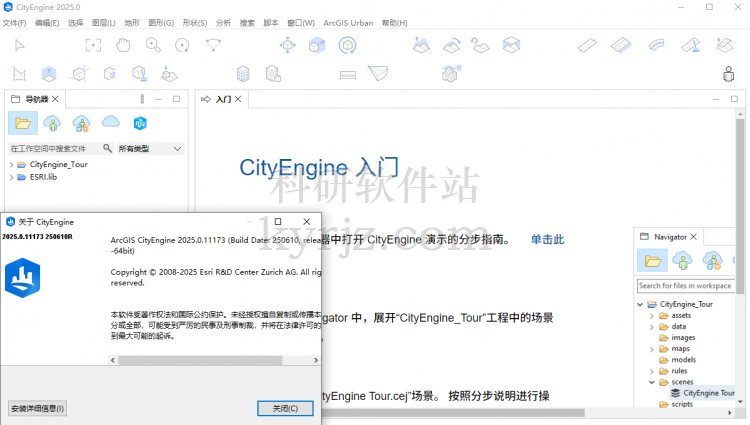Screen dimensions: 750x425
Task: Activate the Orbit circular navigation tool
Action: point(182,45)
